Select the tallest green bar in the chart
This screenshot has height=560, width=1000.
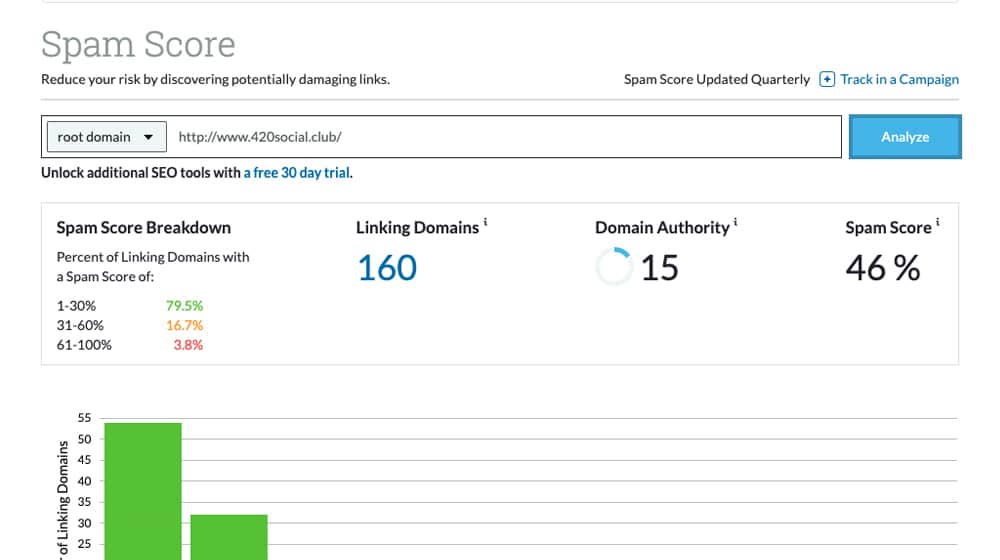143,490
